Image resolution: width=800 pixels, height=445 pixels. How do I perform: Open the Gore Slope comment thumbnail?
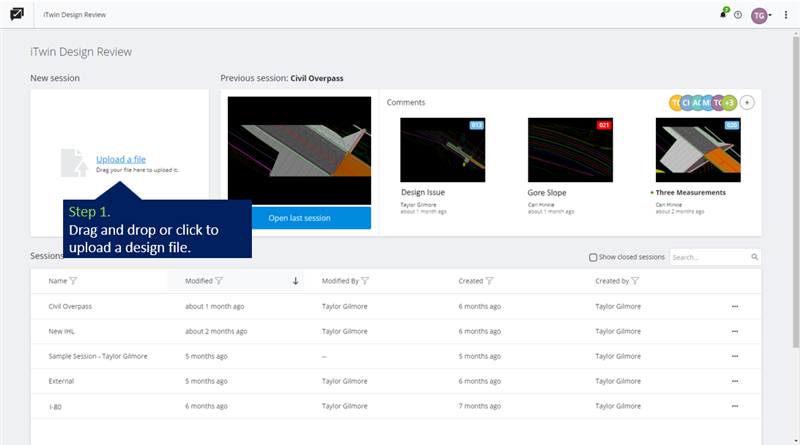(x=569, y=149)
